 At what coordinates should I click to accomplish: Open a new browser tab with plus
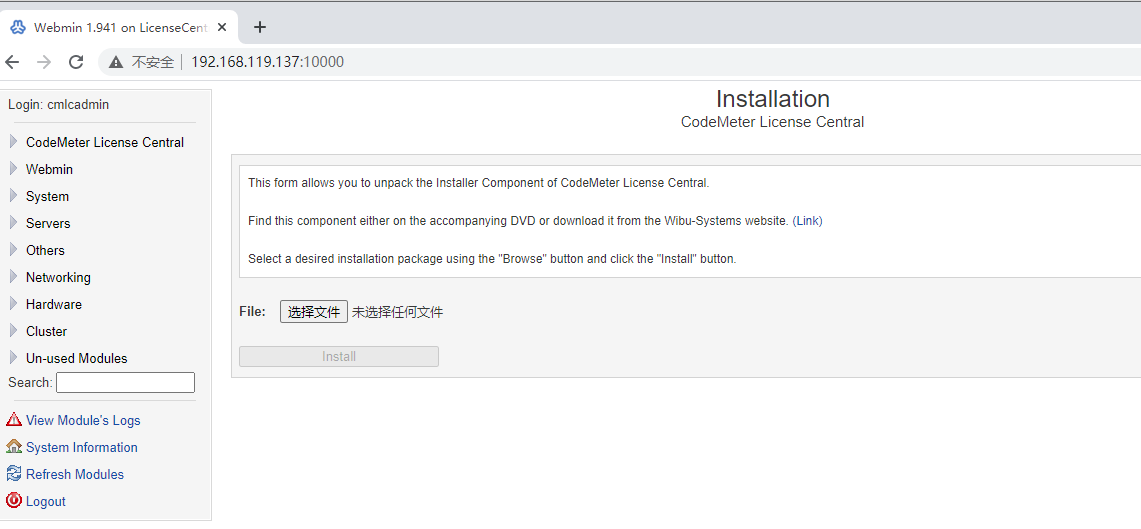[260, 28]
